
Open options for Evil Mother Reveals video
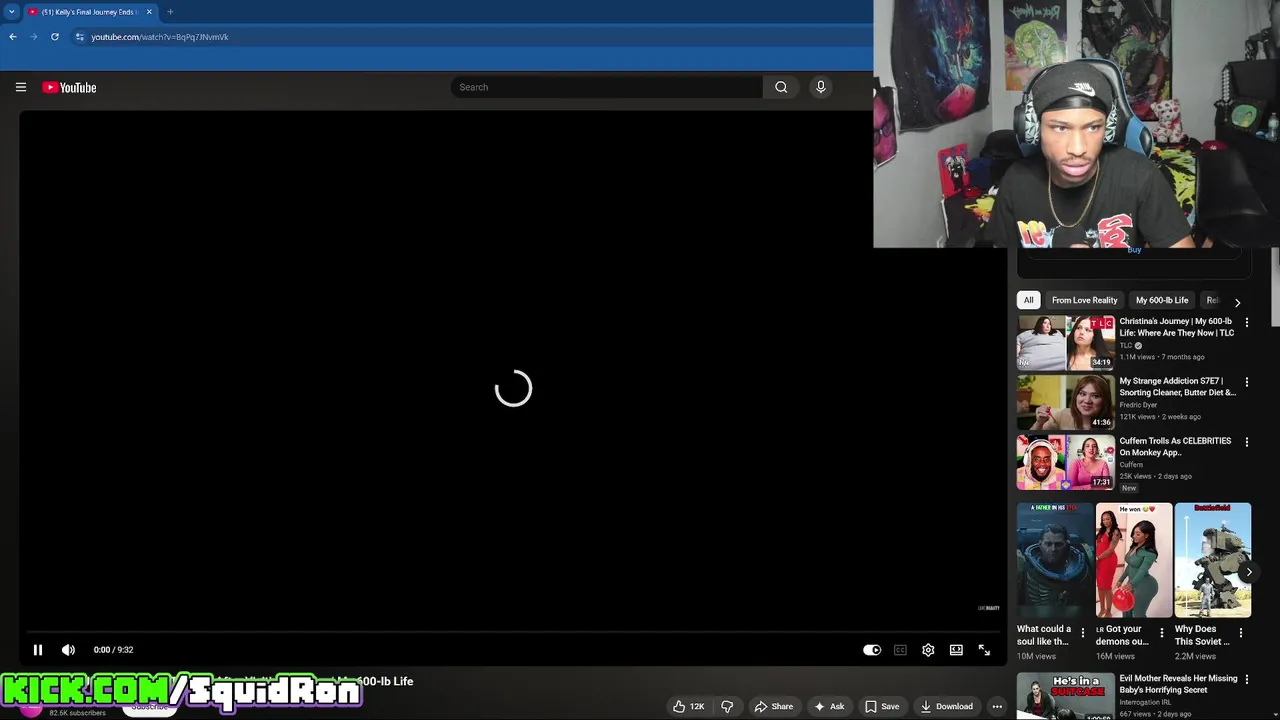1246,679
